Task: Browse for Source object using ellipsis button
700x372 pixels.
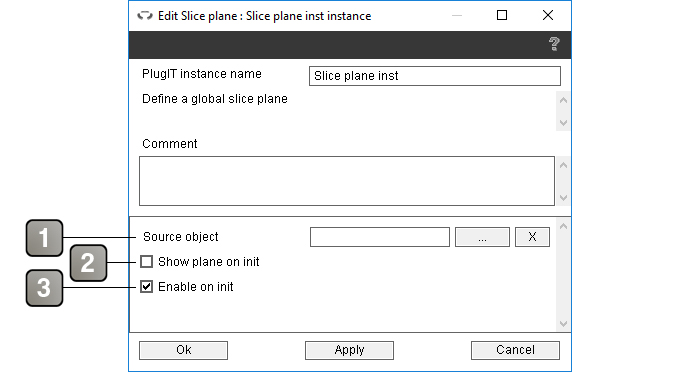Action: pos(482,237)
